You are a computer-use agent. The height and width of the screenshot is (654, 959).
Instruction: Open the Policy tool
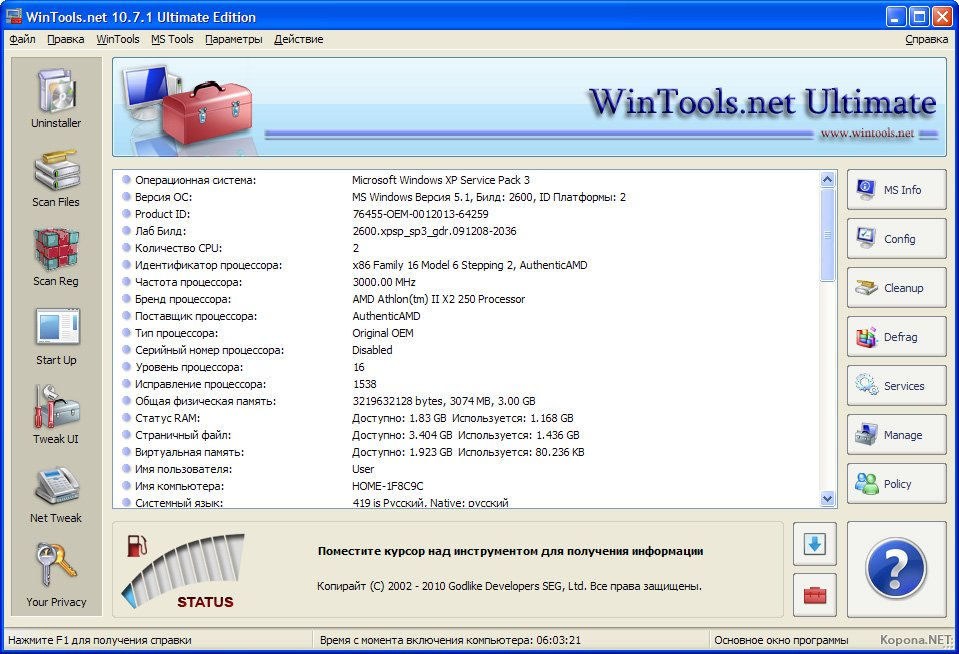tap(897, 483)
